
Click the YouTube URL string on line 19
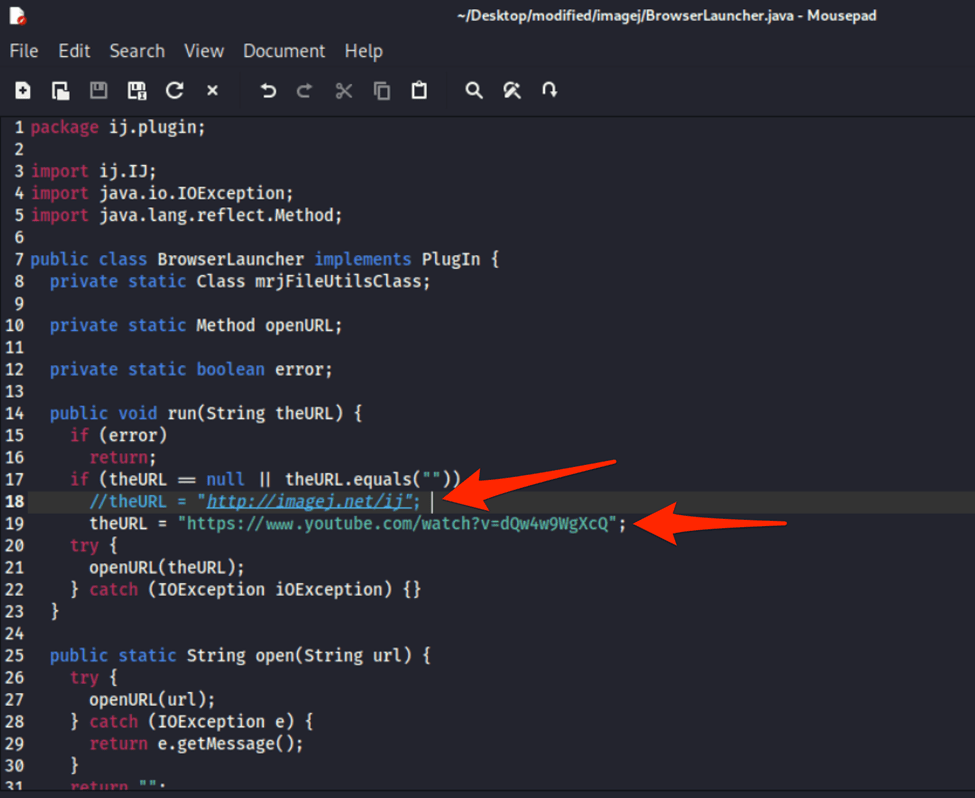pyautogui.click(x=397, y=524)
